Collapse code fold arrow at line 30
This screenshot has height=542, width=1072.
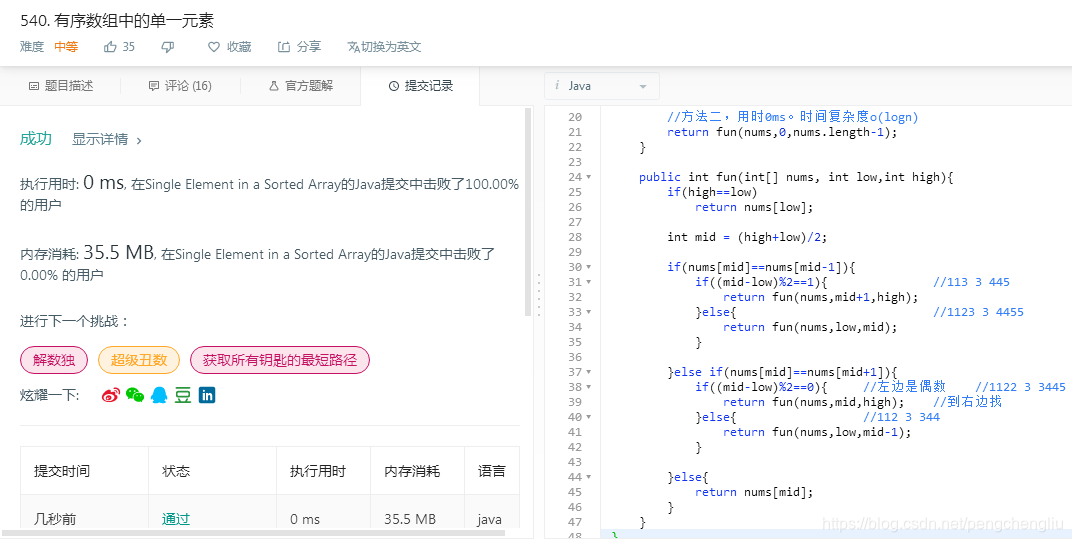click(589, 267)
